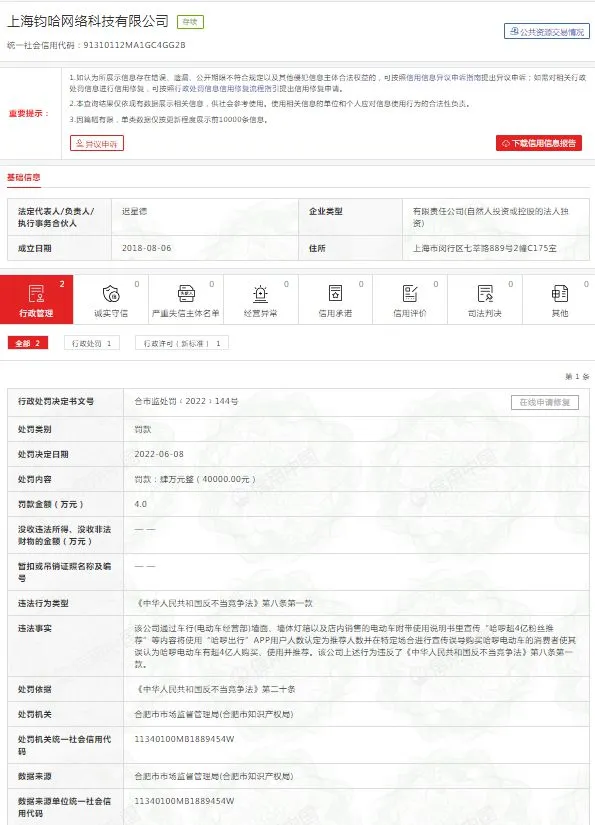Click the 企业类型 value 有限责任公司

490,217
